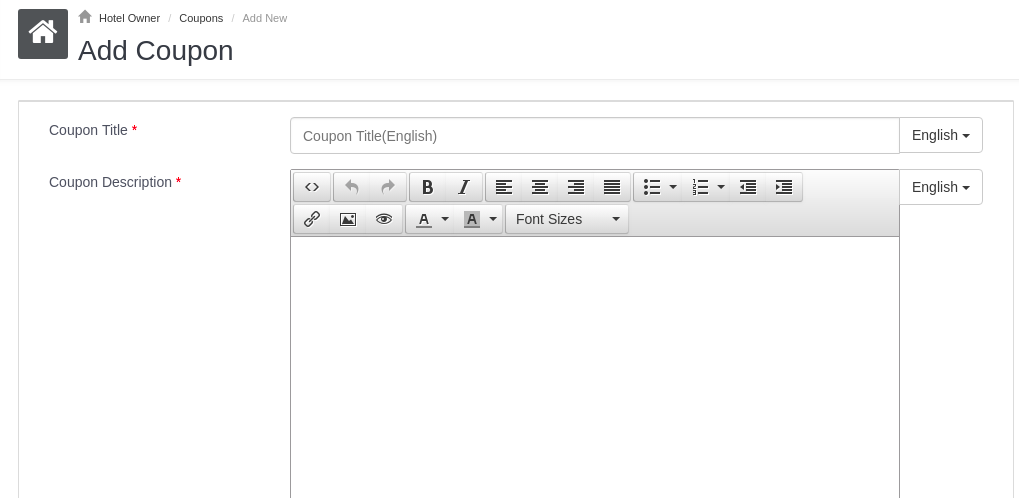Click the Add New breadcrumb text
The width and height of the screenshot is (1019, 498).
click(x=264, y=18)
